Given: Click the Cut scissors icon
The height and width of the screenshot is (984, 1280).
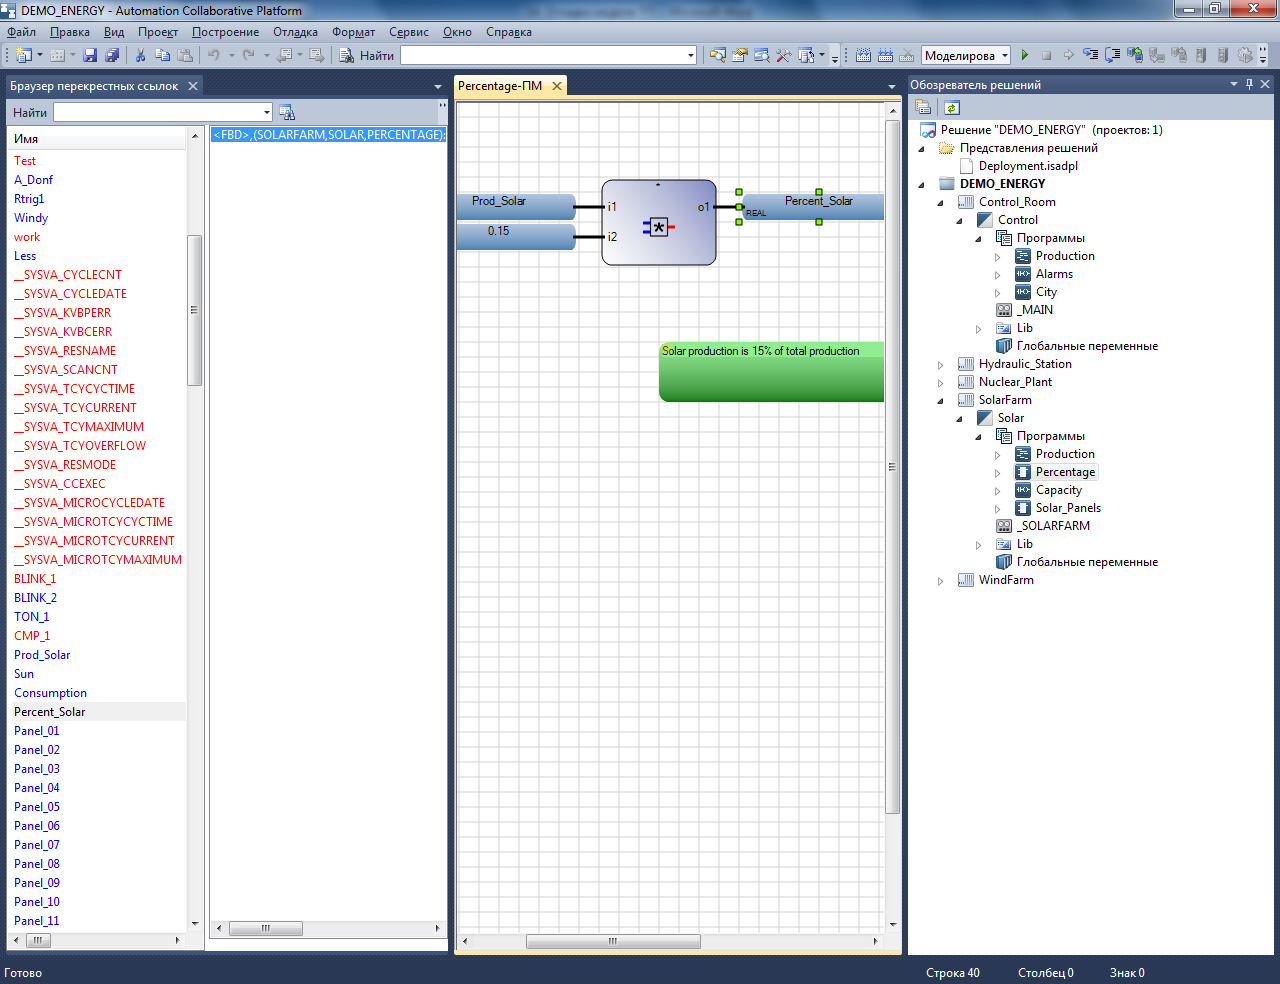Looking at the screenshot, I should click(141, 56).
